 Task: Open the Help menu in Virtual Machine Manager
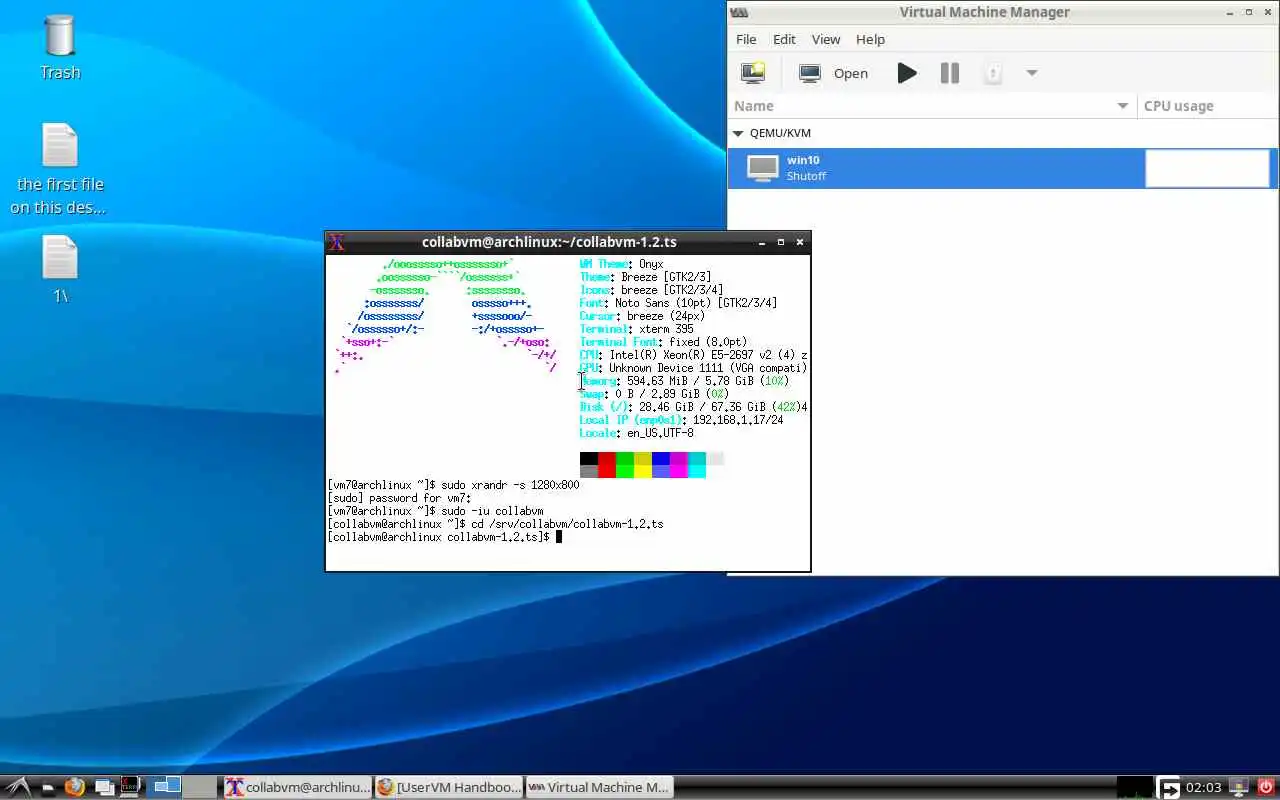pyautogui.click(x=870, y=39)
